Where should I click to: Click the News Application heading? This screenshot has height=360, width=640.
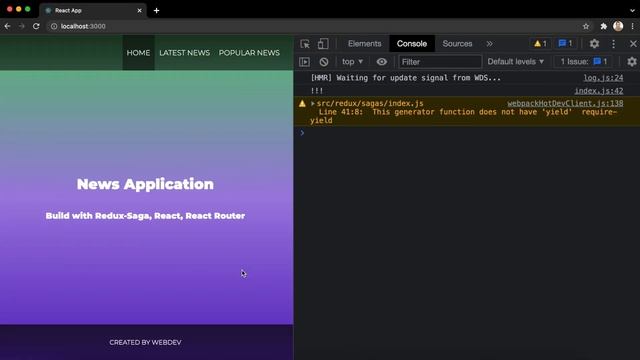(x=145, y=184)
